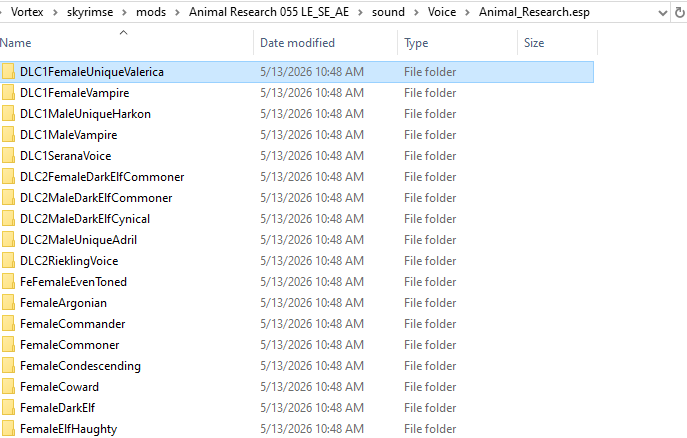This screenshot has width=687, height=438.
Task: Select FemaleCommoner folder name
Action: tap(70, 345)
